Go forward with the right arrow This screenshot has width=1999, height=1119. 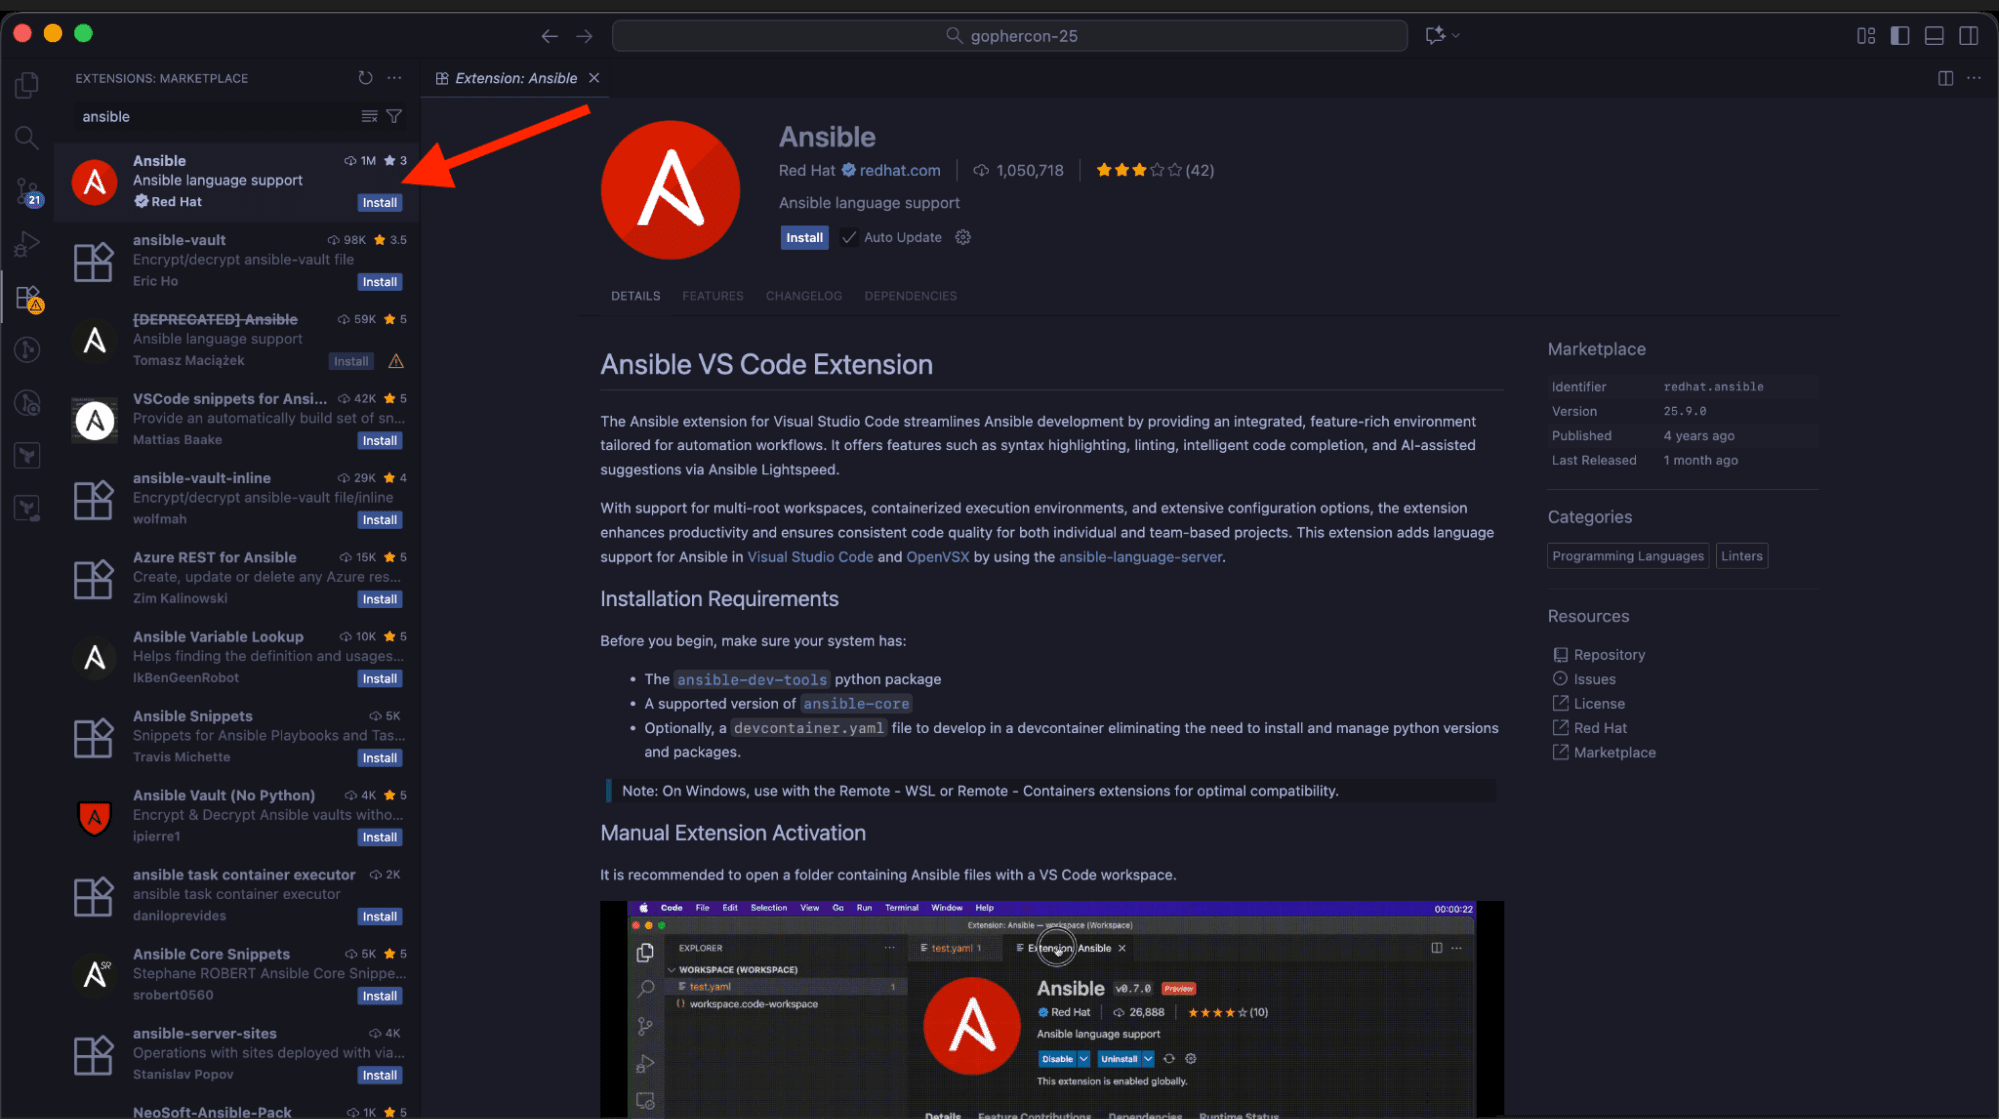point(585,36)
